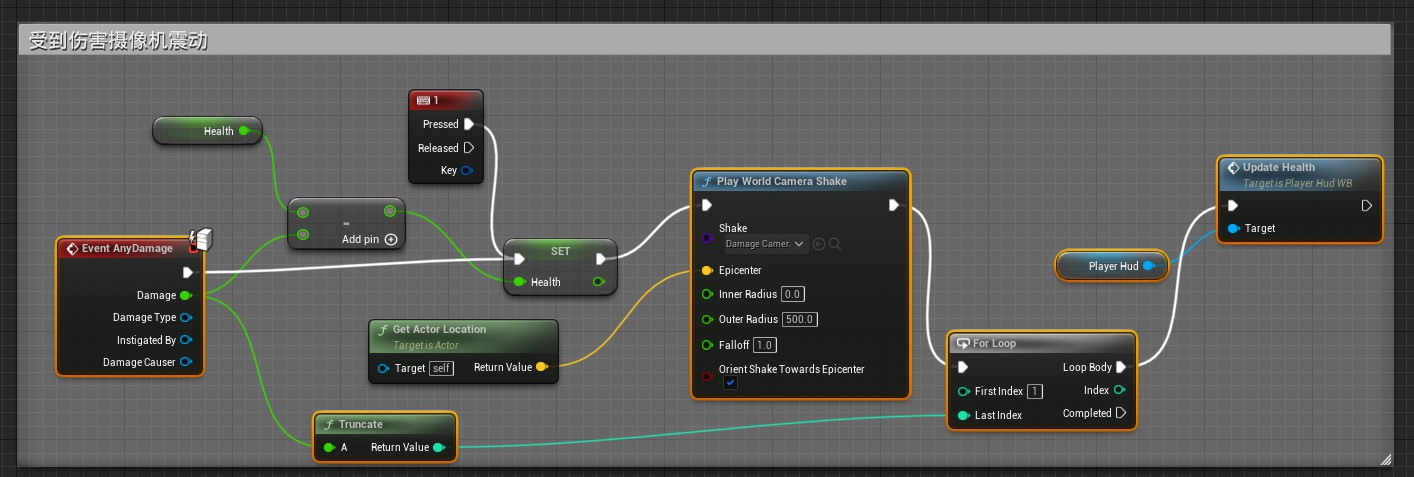The width and height of the screenshot is (1414, 477).
Task: Click the Released execution pin on key 1
Action: [468, 148]
